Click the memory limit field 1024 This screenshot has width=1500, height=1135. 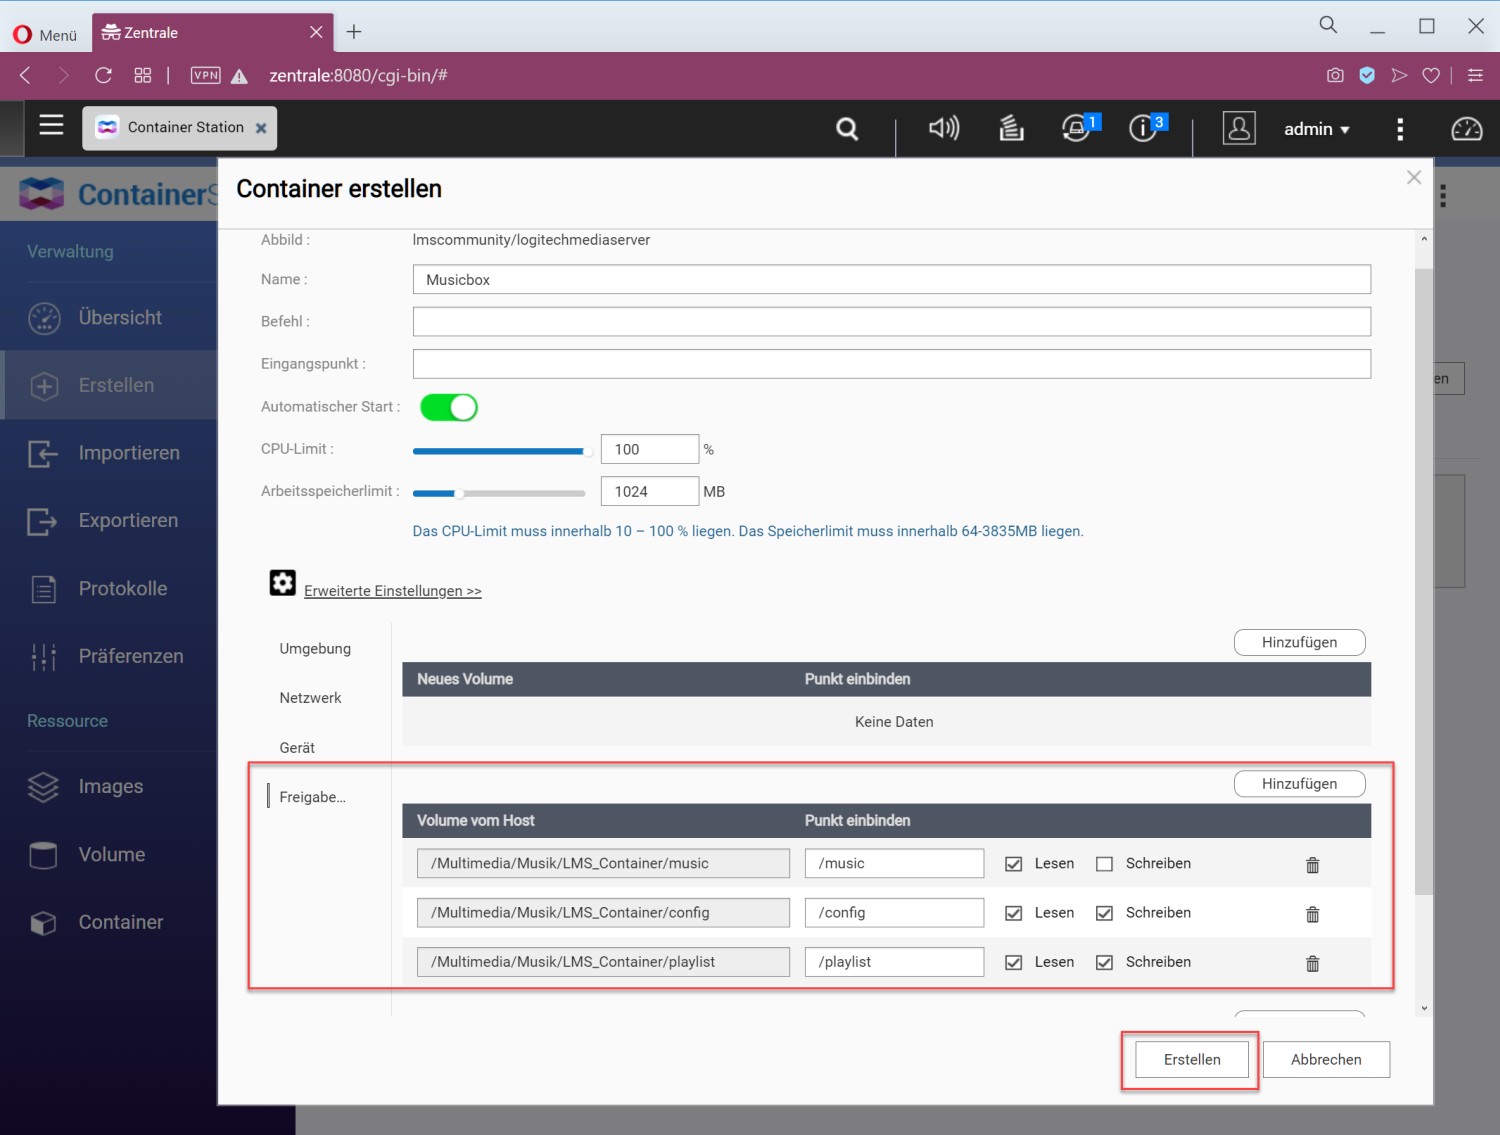(x=649, y=491)
